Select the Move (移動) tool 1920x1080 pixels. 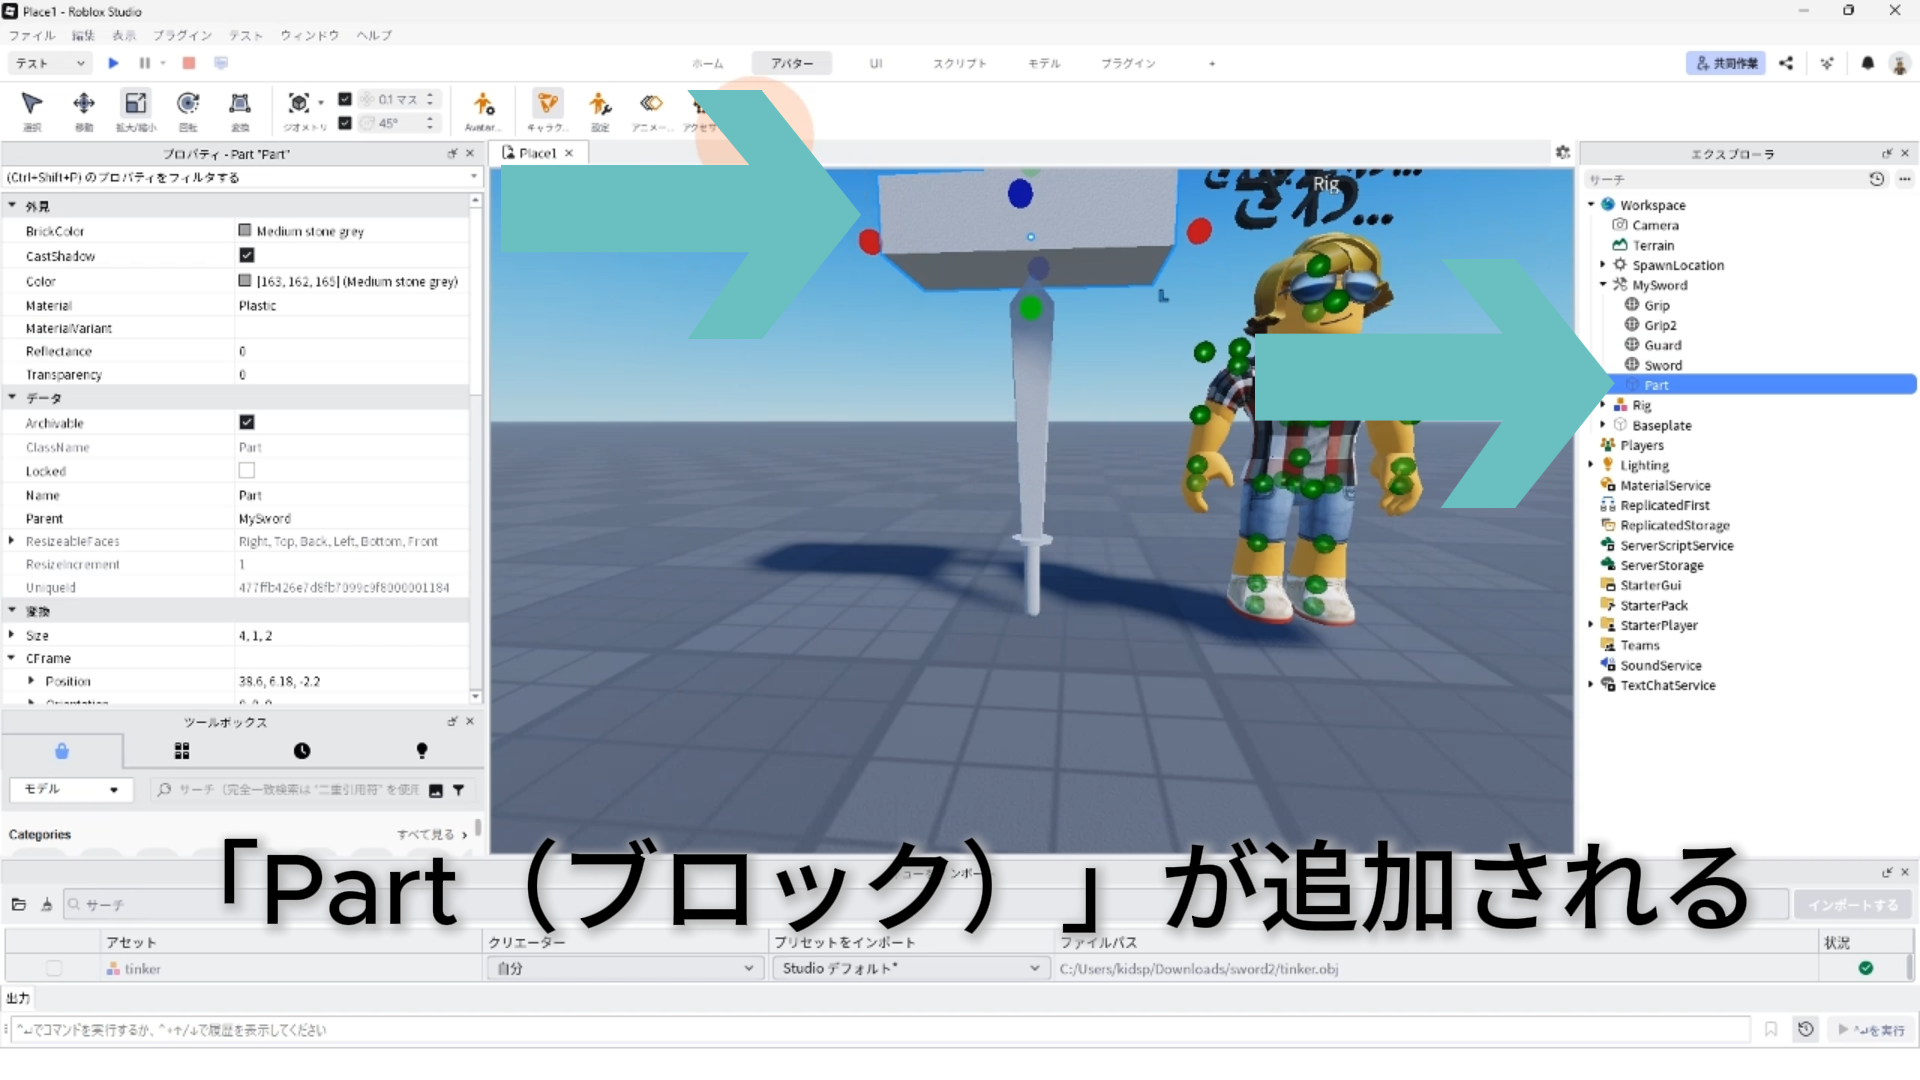pos(84,104)
